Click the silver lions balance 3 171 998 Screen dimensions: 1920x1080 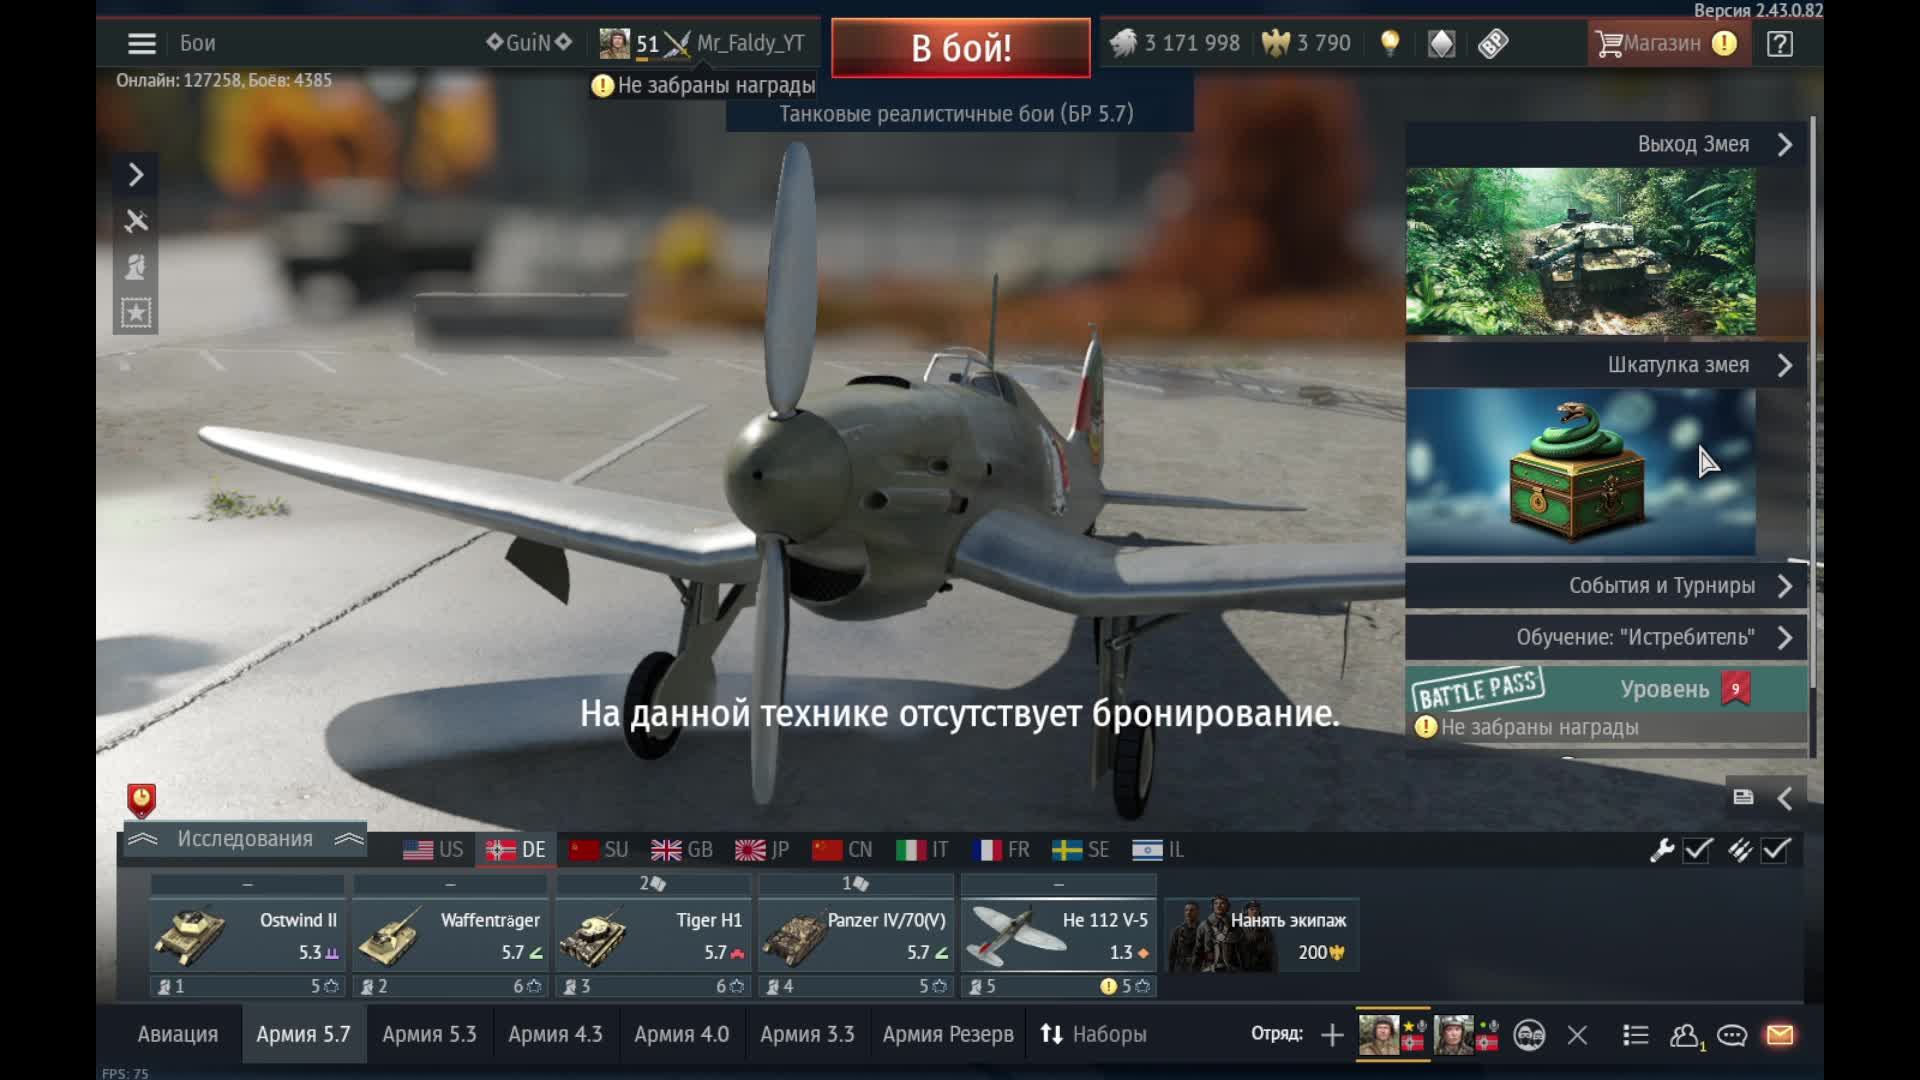tap(1174, 43)
